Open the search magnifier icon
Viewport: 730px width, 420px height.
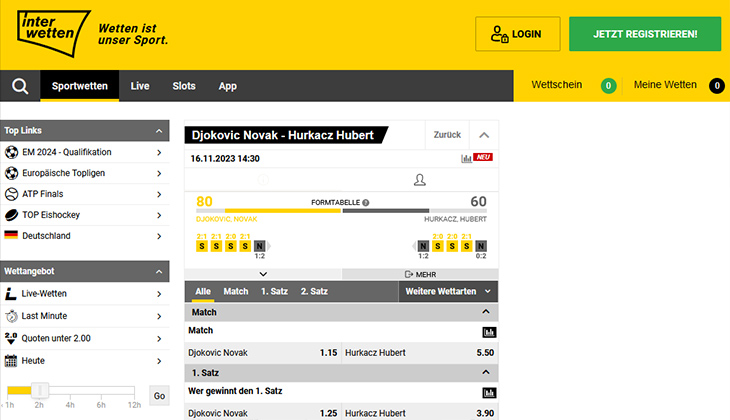point(20,86)
